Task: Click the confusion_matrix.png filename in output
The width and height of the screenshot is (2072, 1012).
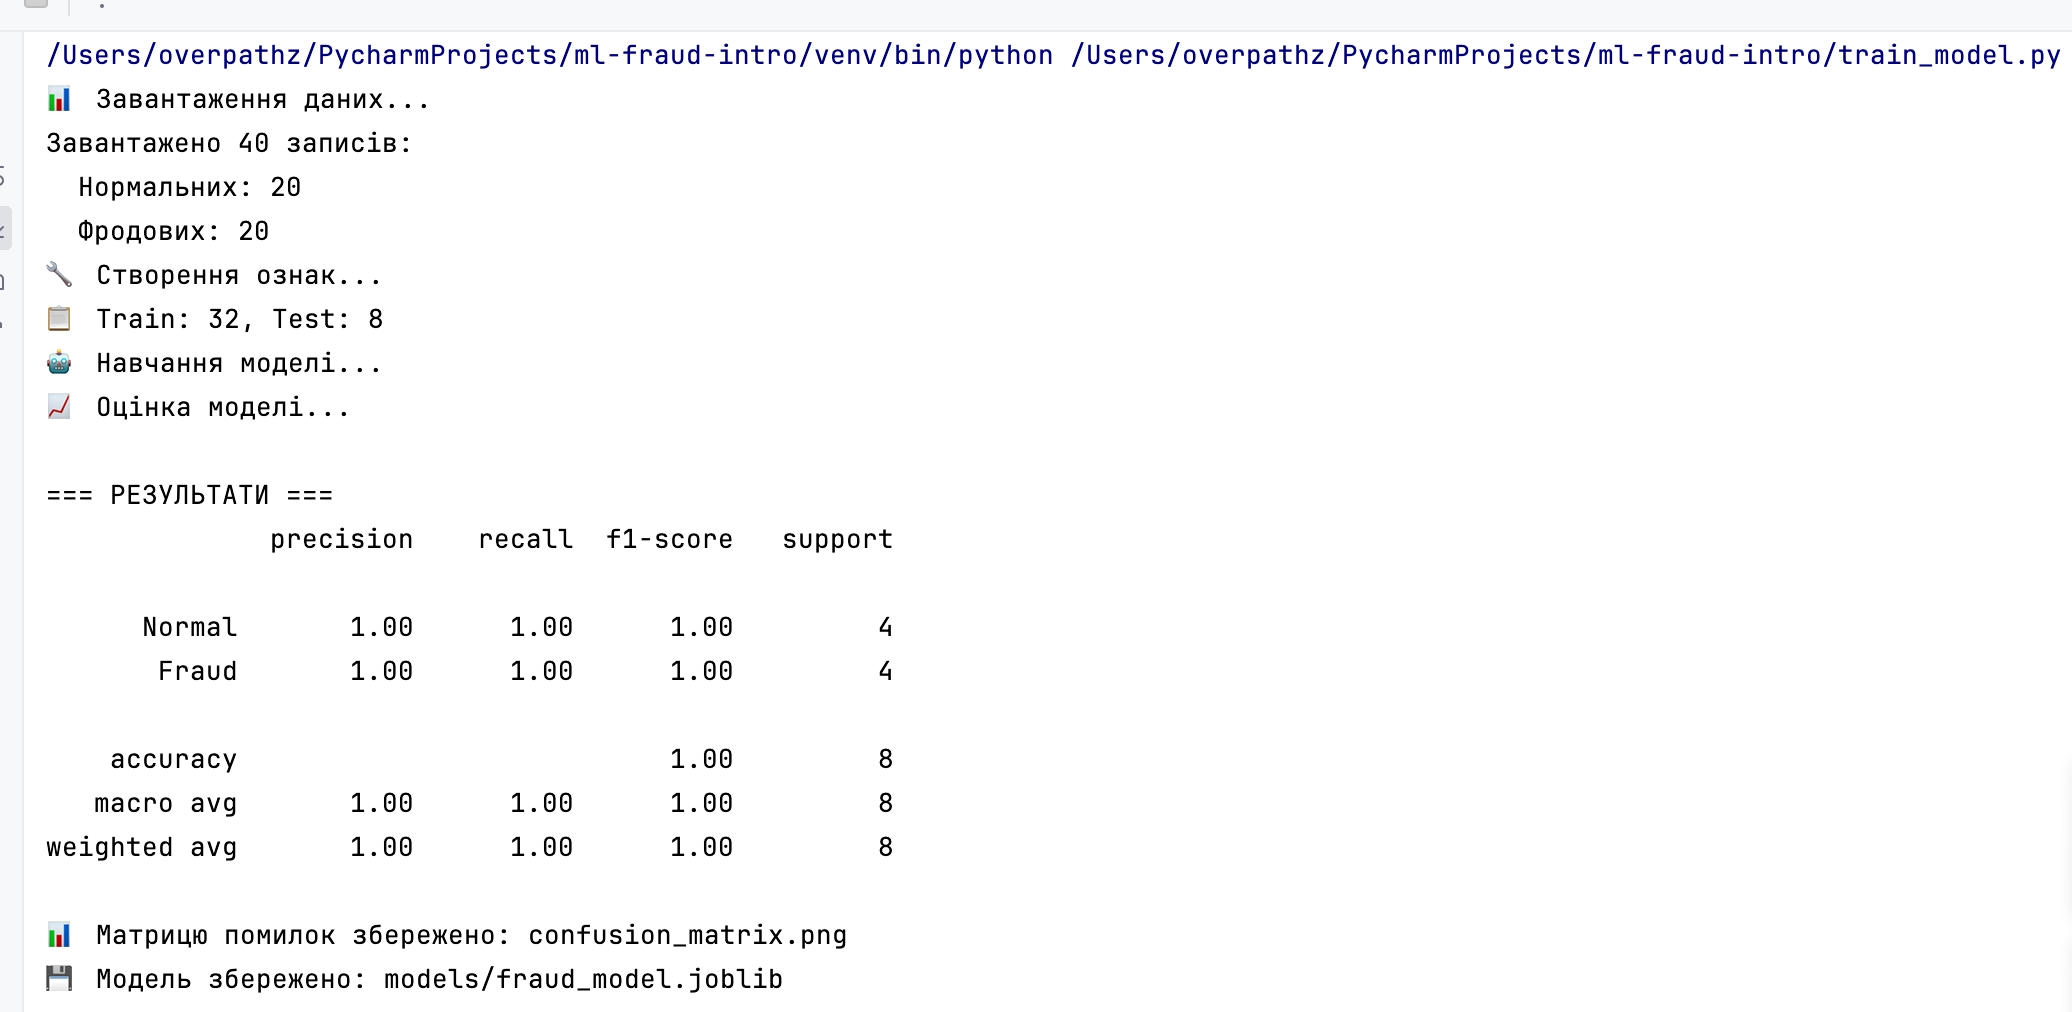Action: [688, 935]
